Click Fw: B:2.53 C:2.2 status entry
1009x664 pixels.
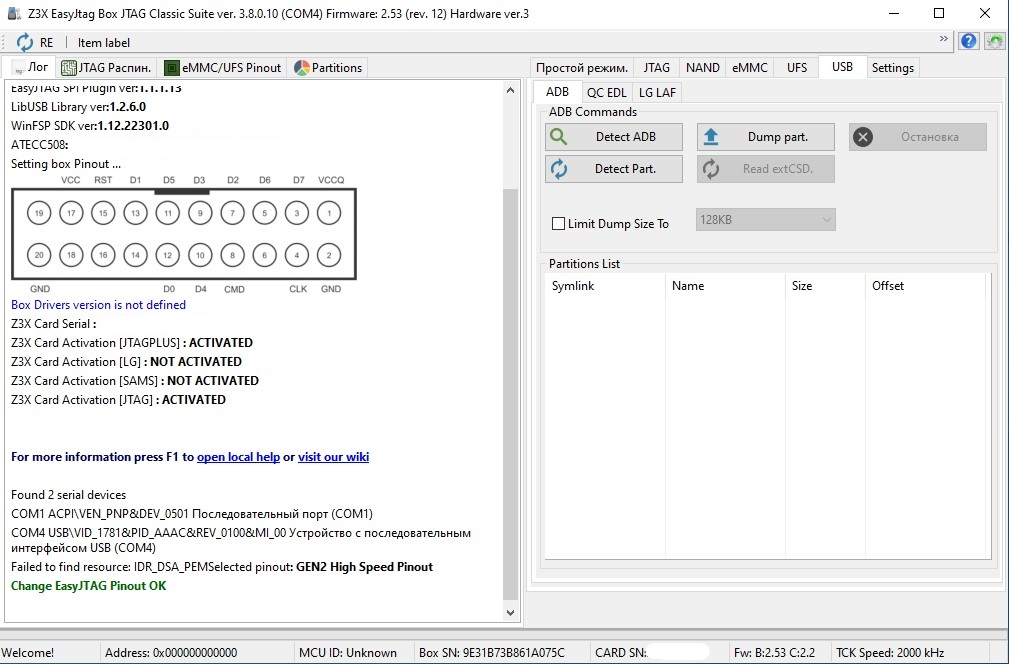coord(775,652)
